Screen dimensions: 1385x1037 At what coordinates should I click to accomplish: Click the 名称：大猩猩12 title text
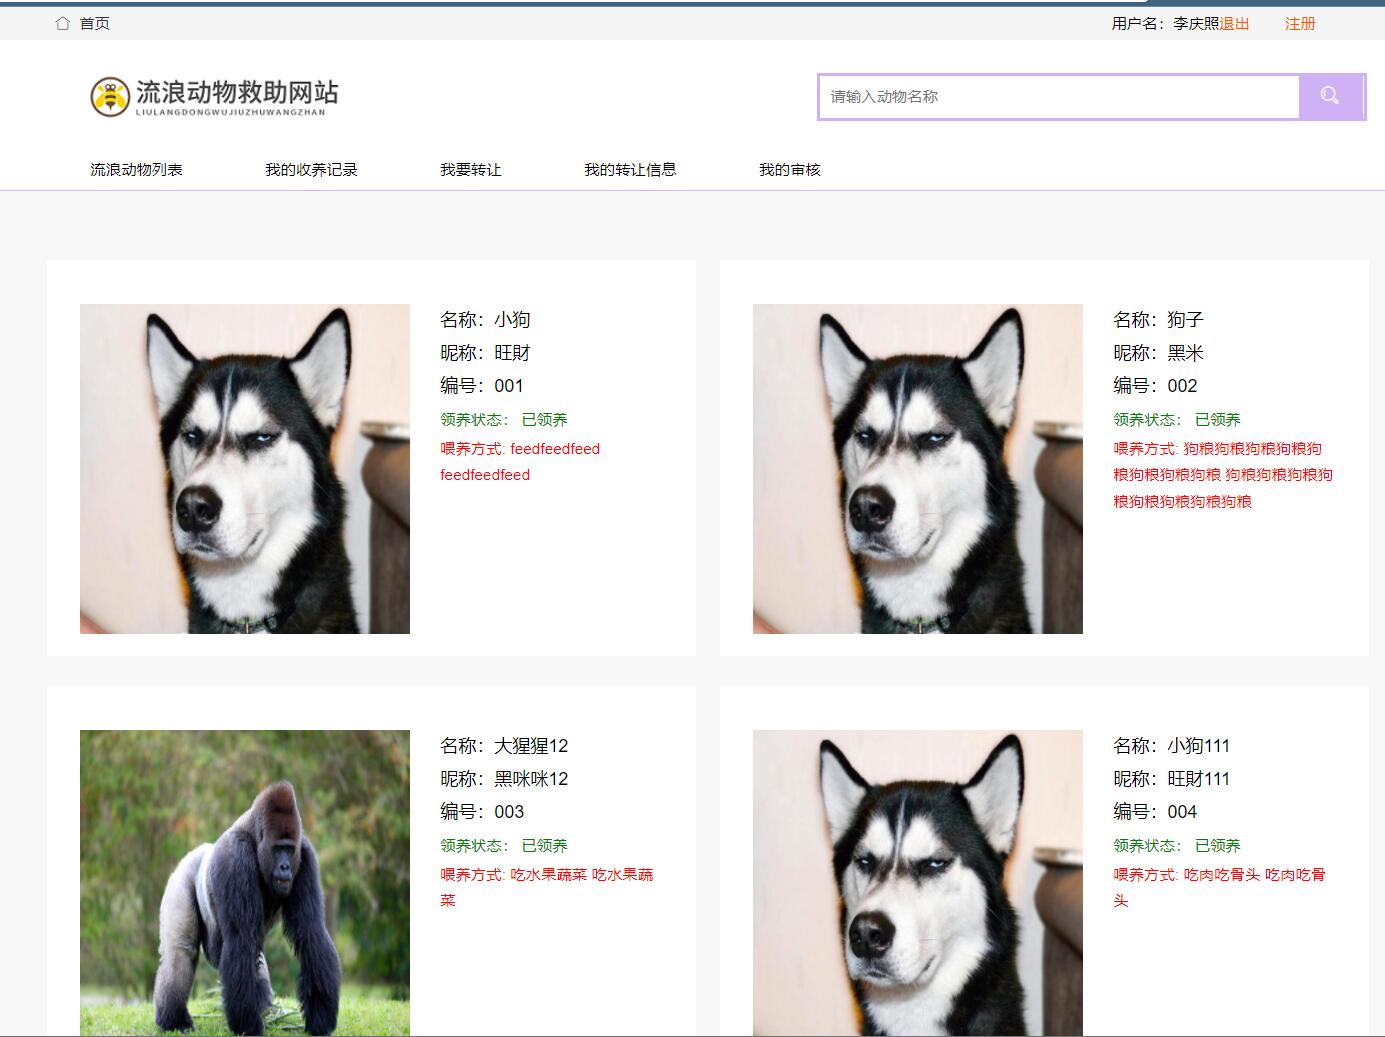click(504, 746)
